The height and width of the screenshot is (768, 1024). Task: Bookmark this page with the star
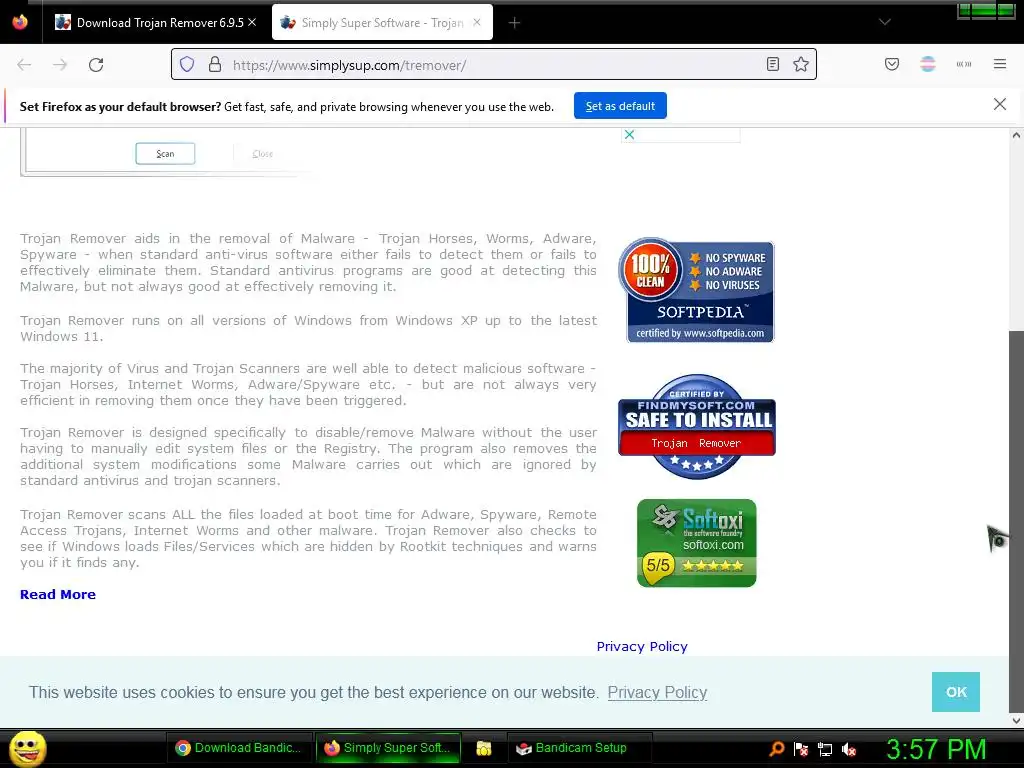801,64
